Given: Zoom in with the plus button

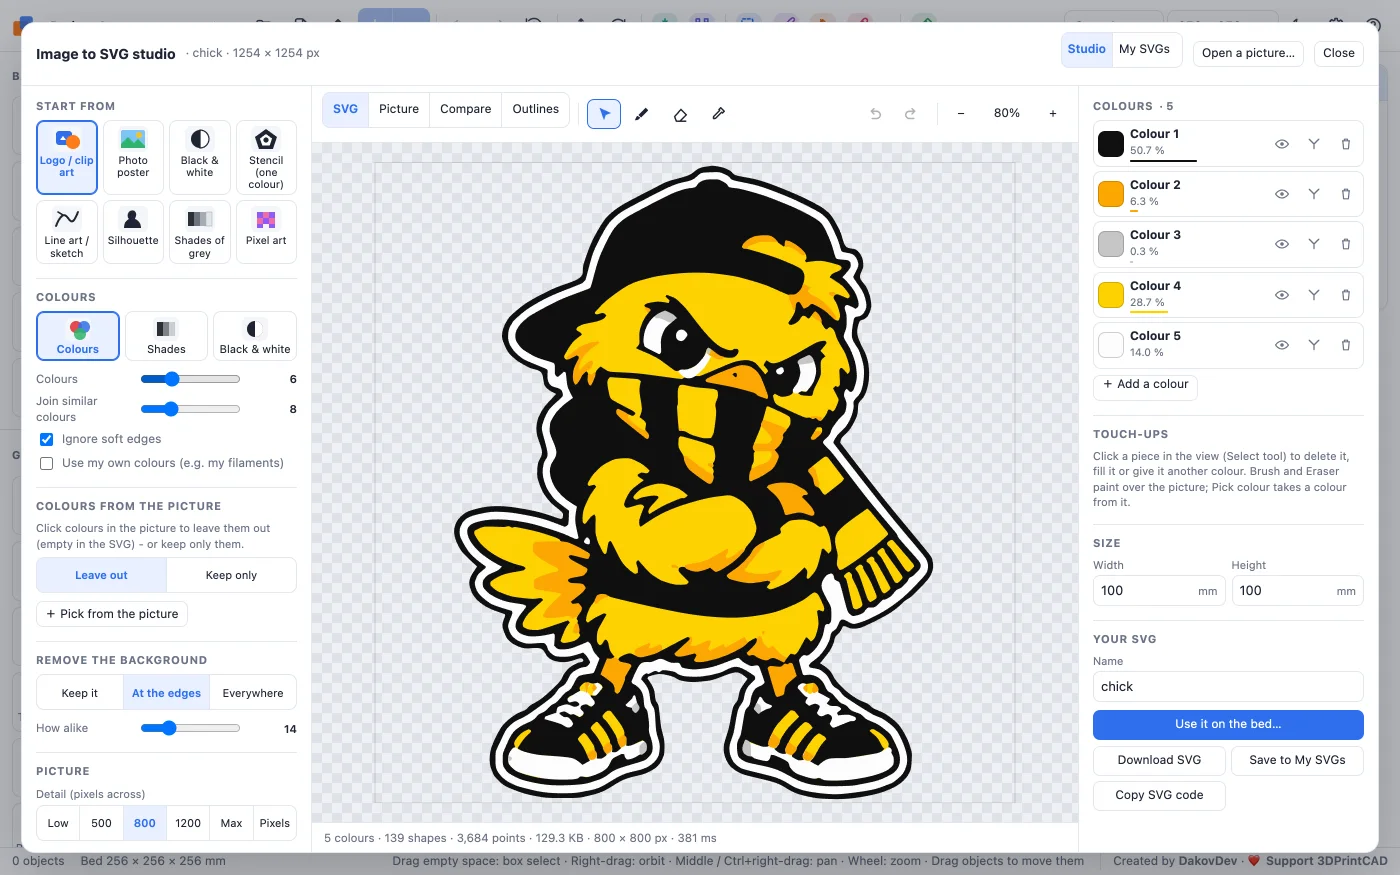Looking at the screenshot, I should (x=1053, y=114).
